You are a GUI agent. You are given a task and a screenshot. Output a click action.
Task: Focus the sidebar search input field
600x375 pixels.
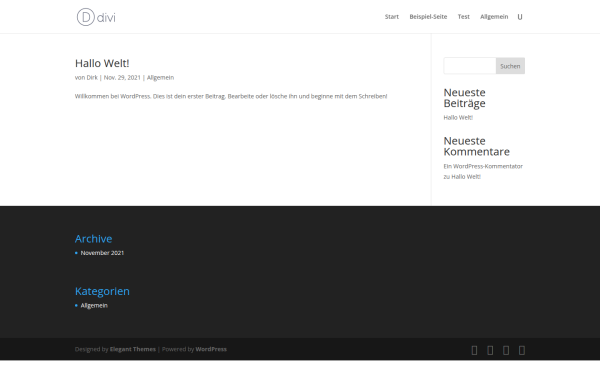point(470,66)
